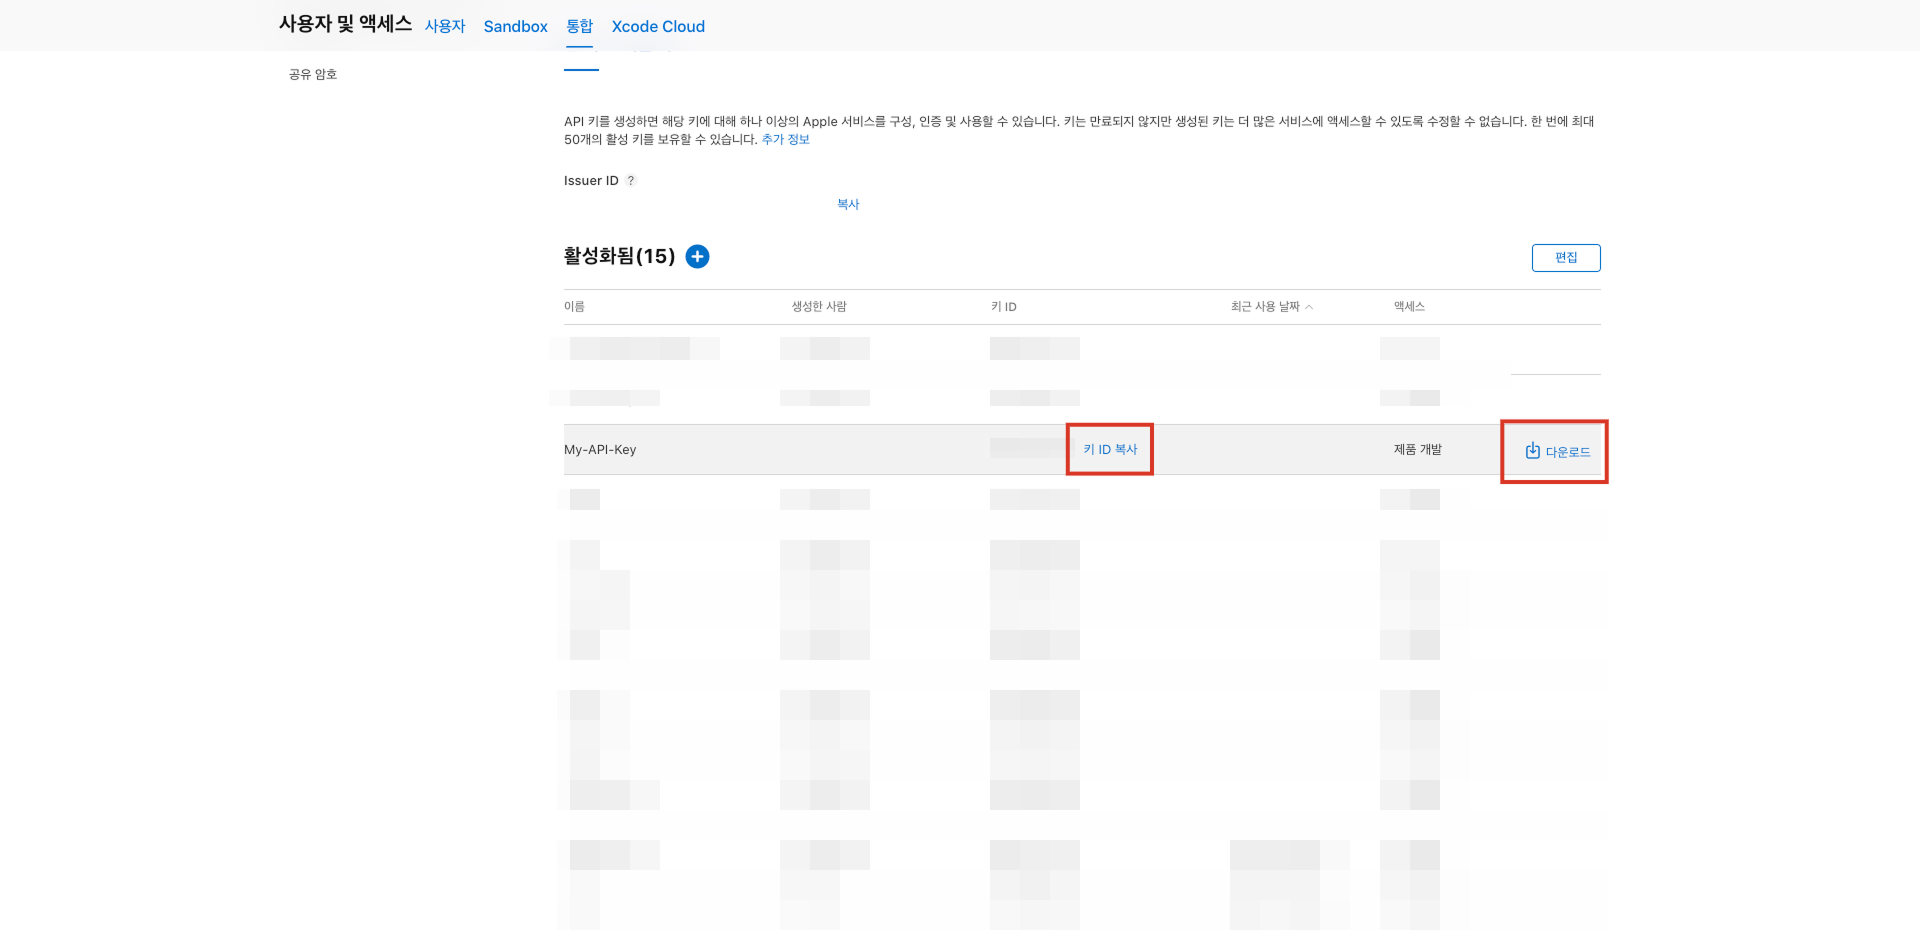
Task: Open the Issuer ID help question mark
Action: (x=631, y=181)
